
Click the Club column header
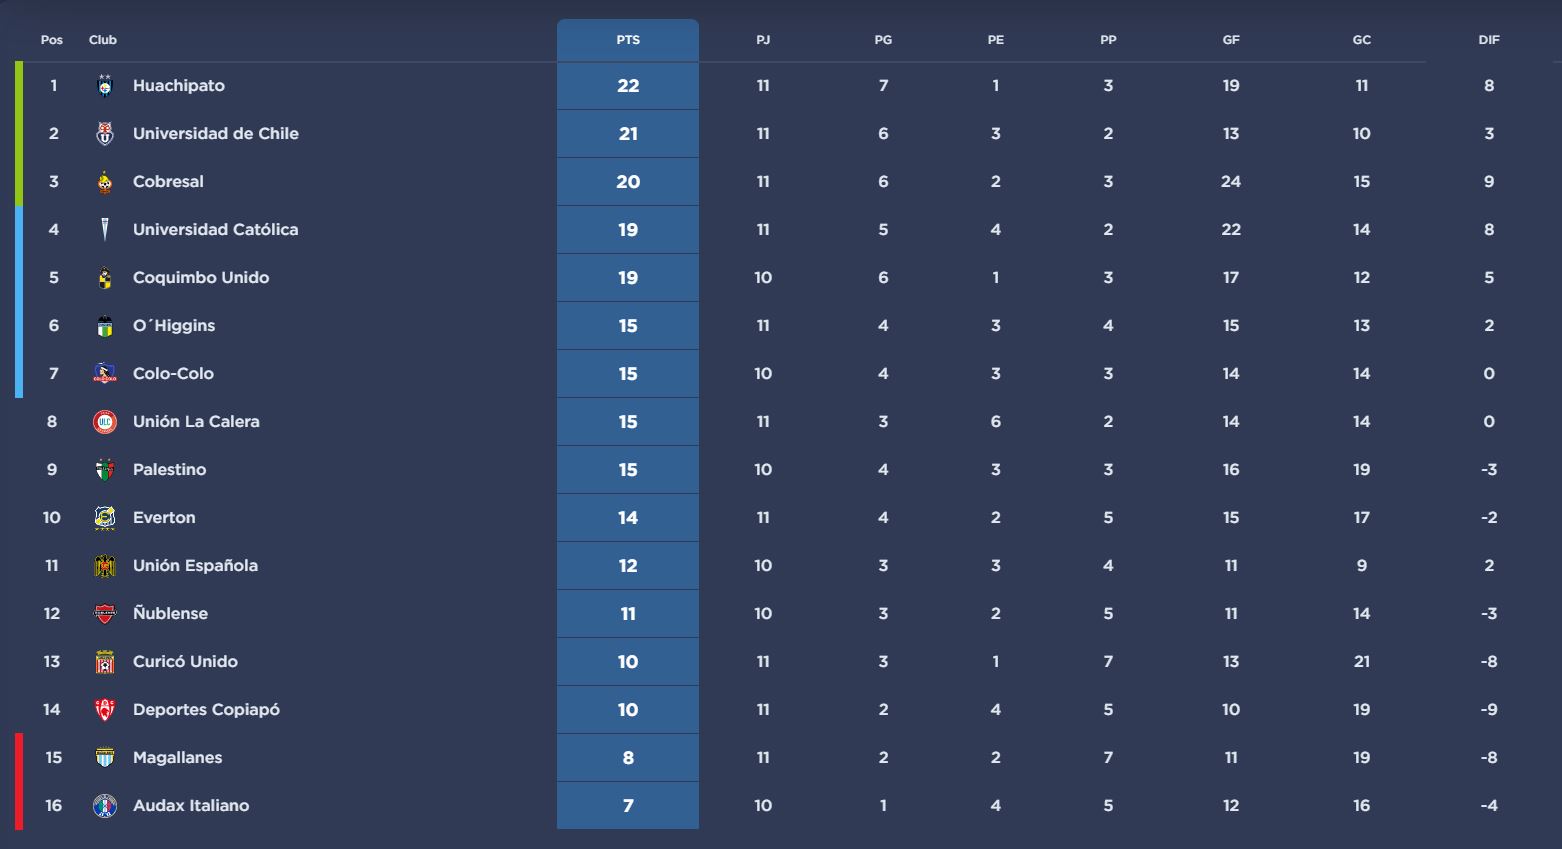(103, 40)
